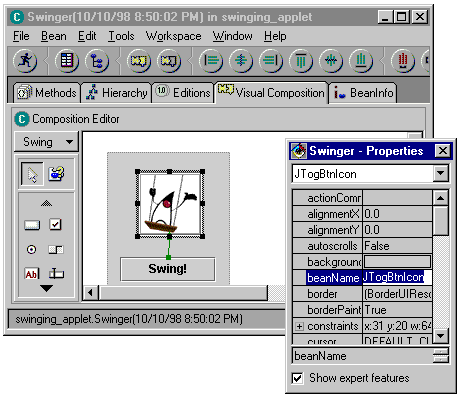Image resolution: width=460 pixels, height=398 pixels.
Task: Open the Tools menu
Action: click(x=121, y=36)
